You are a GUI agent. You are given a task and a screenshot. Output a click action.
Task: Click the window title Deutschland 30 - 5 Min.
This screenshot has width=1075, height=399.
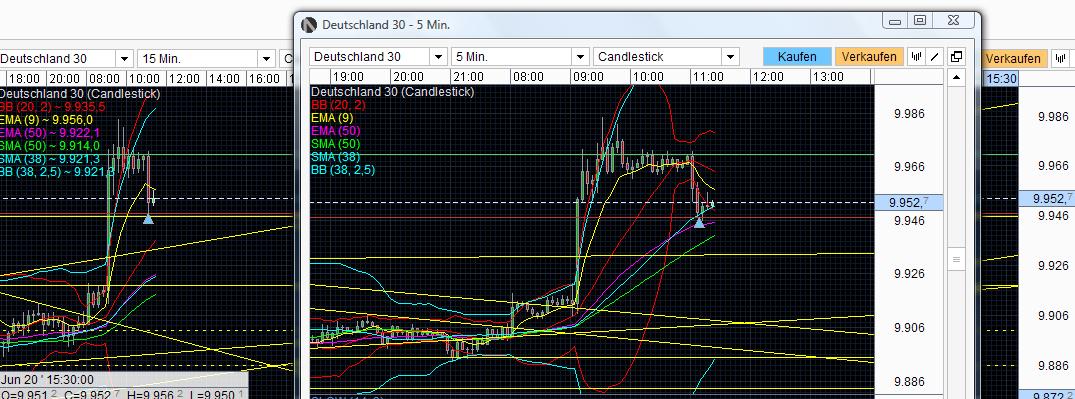pos(386,25)
